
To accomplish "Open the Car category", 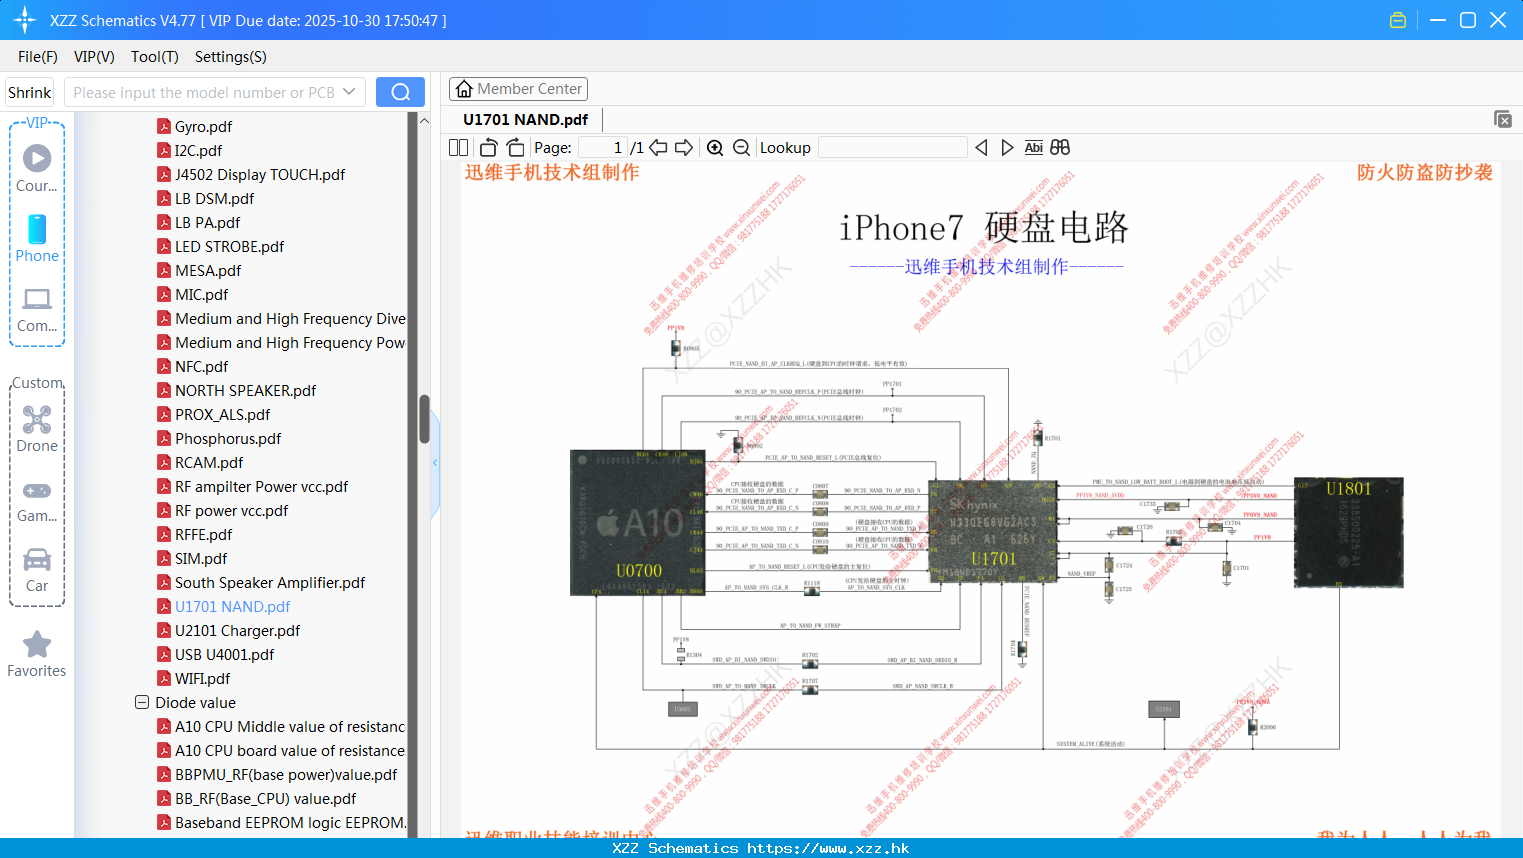I will tap(37, 570).
